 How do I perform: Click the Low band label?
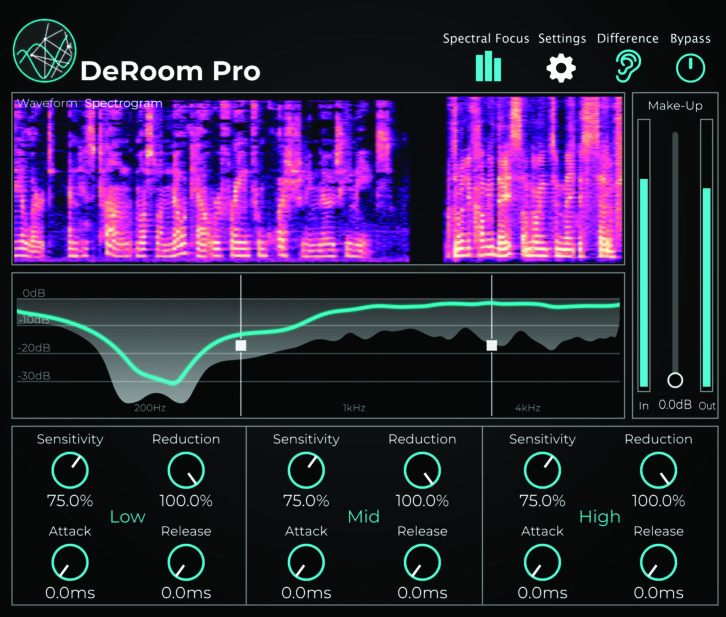pos(128,517)
